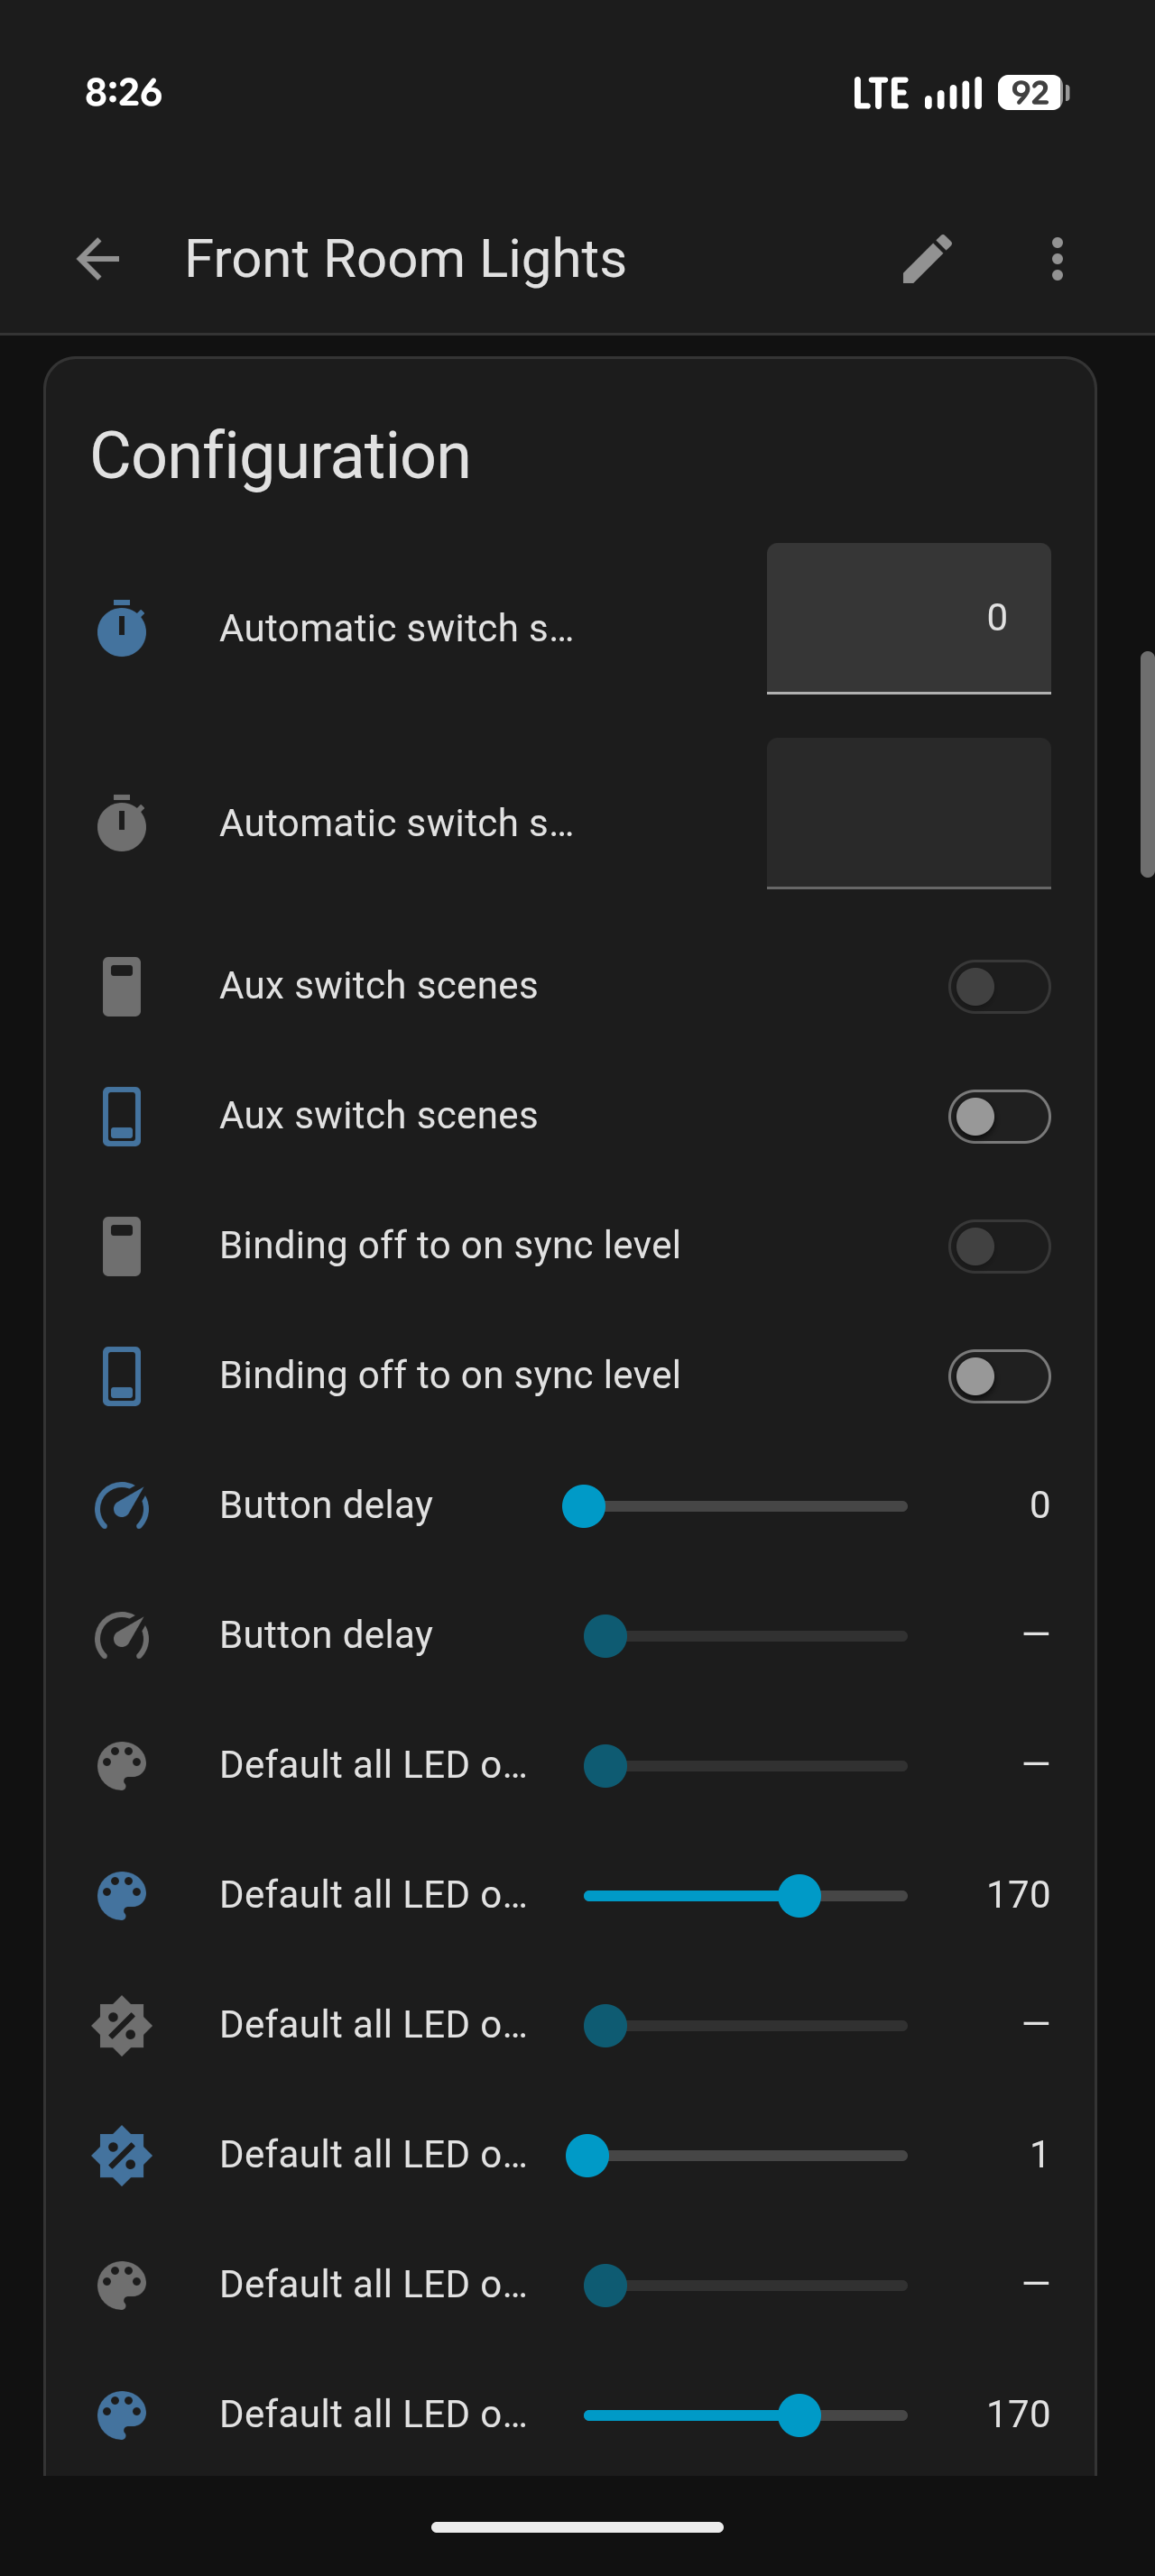This screenshot has height=2576, width=1155.
Task: Click the Front Room Lights title
Action: 405,259
